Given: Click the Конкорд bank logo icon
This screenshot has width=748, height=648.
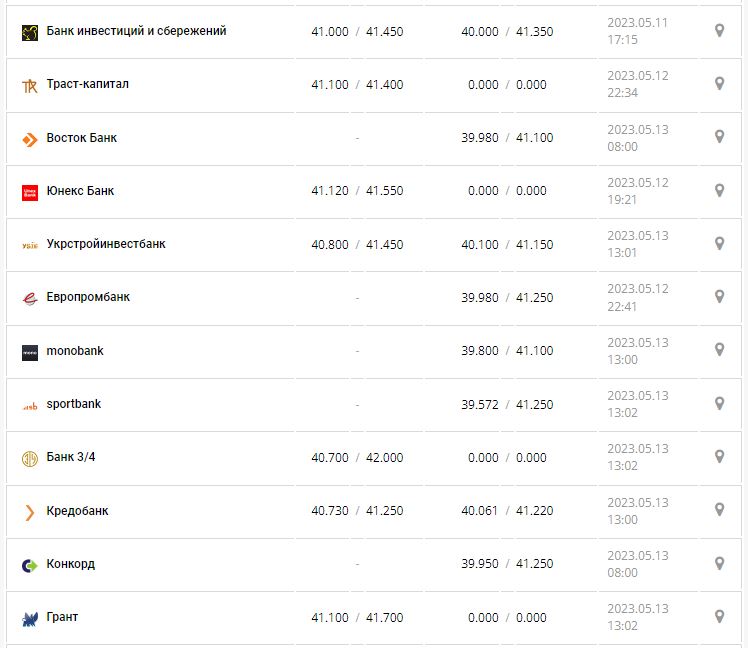Looking at the screenshot, I should click(x=29, y=565).
